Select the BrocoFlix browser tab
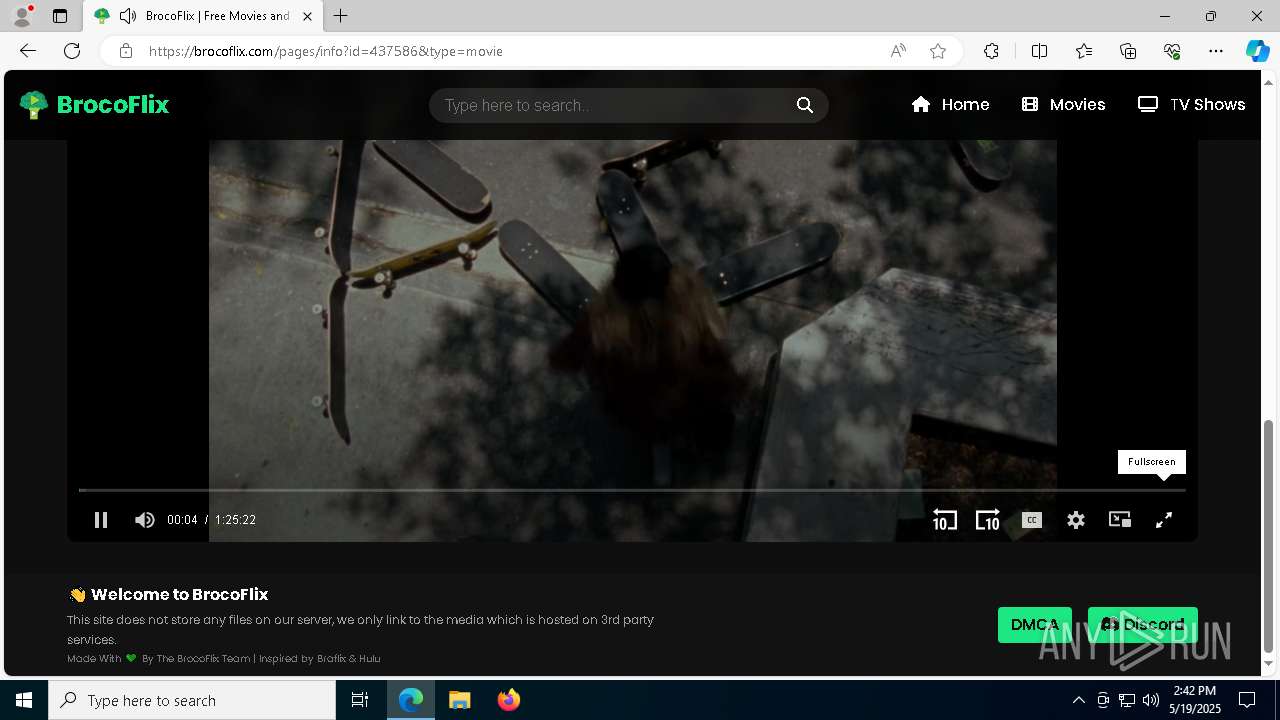 [203, 16]
